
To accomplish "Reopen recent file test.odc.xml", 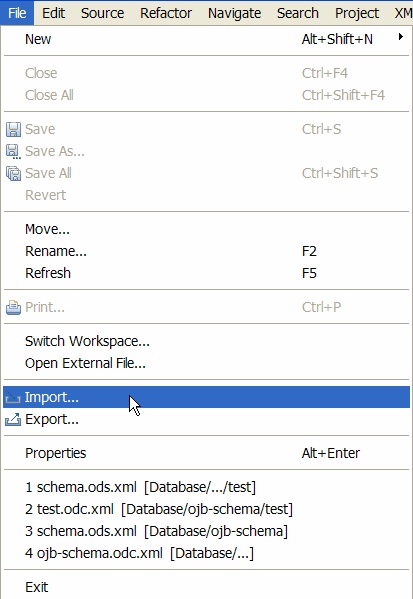I will point(206,509).
